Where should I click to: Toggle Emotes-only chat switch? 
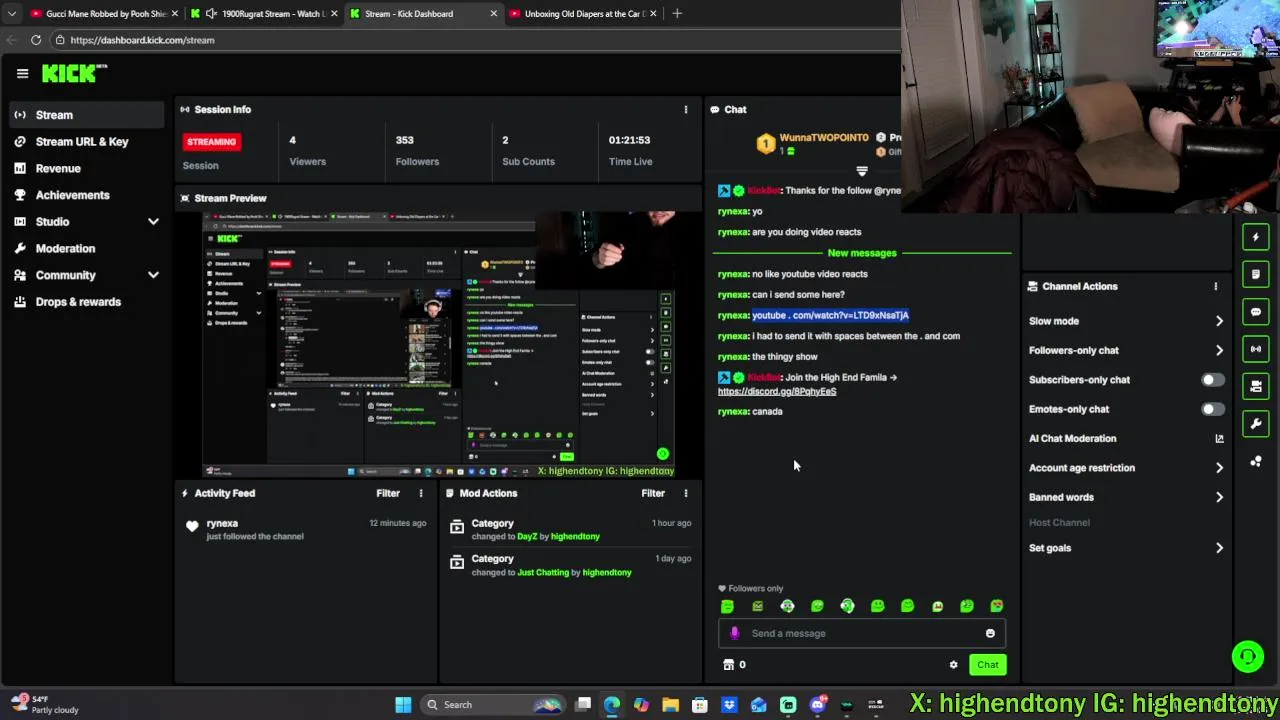click(1212, 409)
